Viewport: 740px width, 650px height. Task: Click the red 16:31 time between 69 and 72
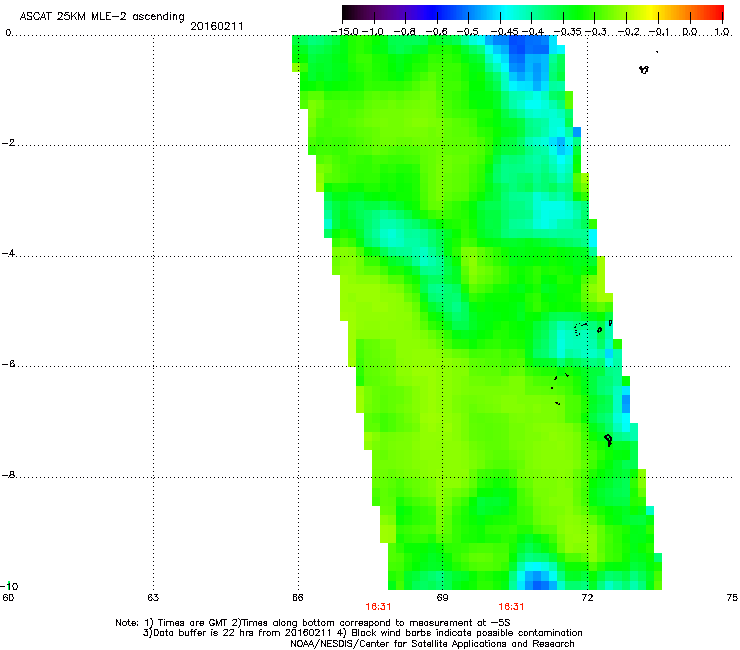[x=511, y=607]
